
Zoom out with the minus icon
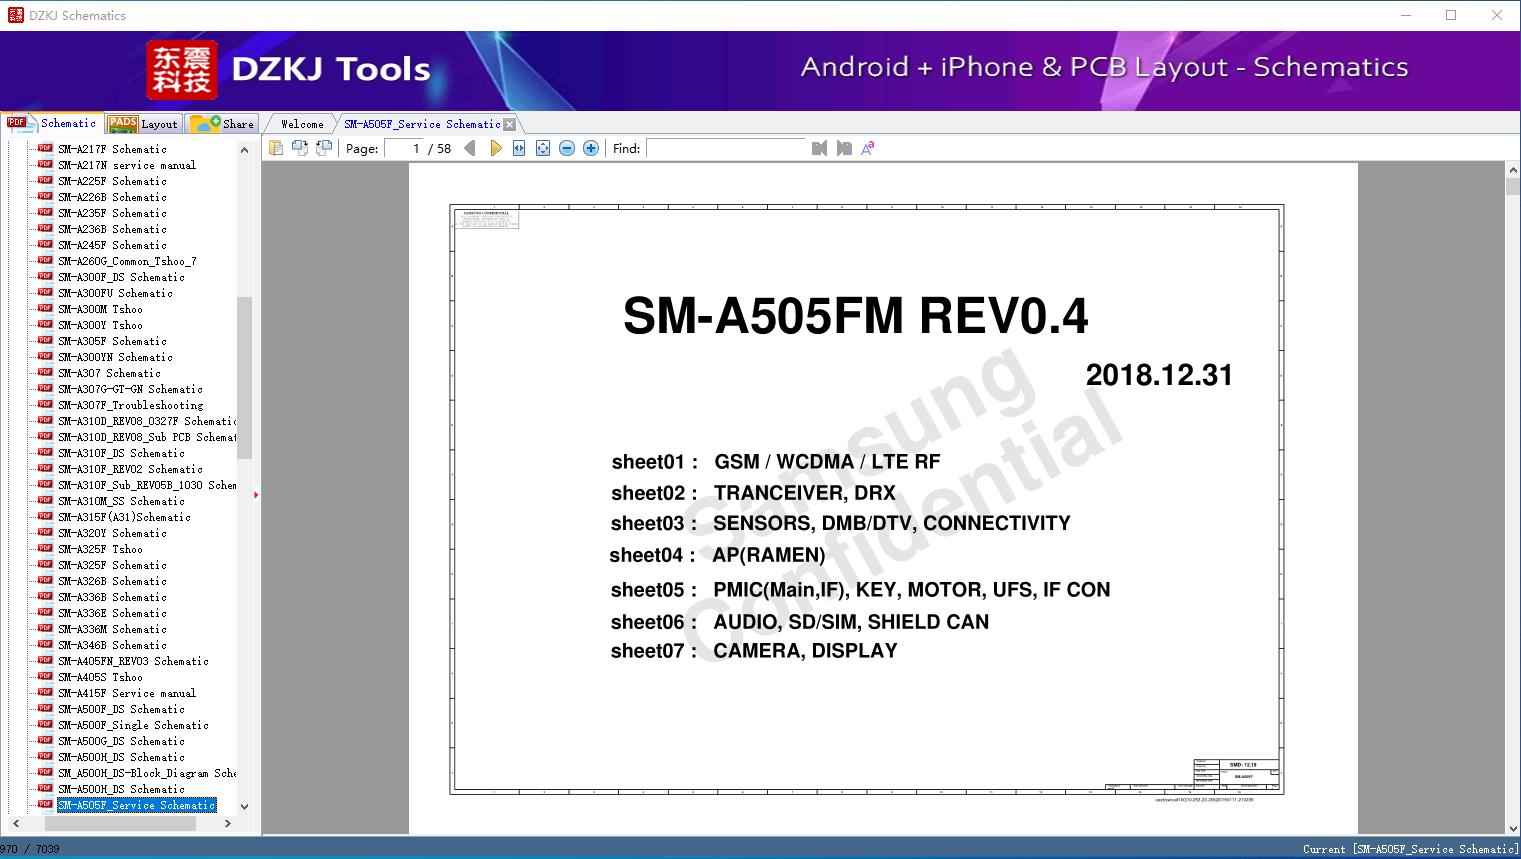click(x=567, y=148)
